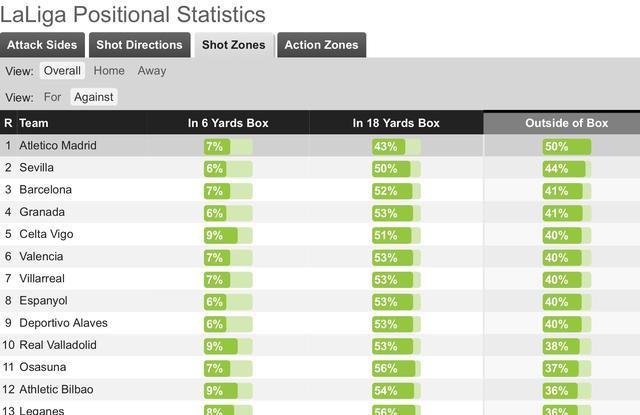The image size is (640, 415).
Task: Click the Barcelona team link
Action: (x=45, y=190)
